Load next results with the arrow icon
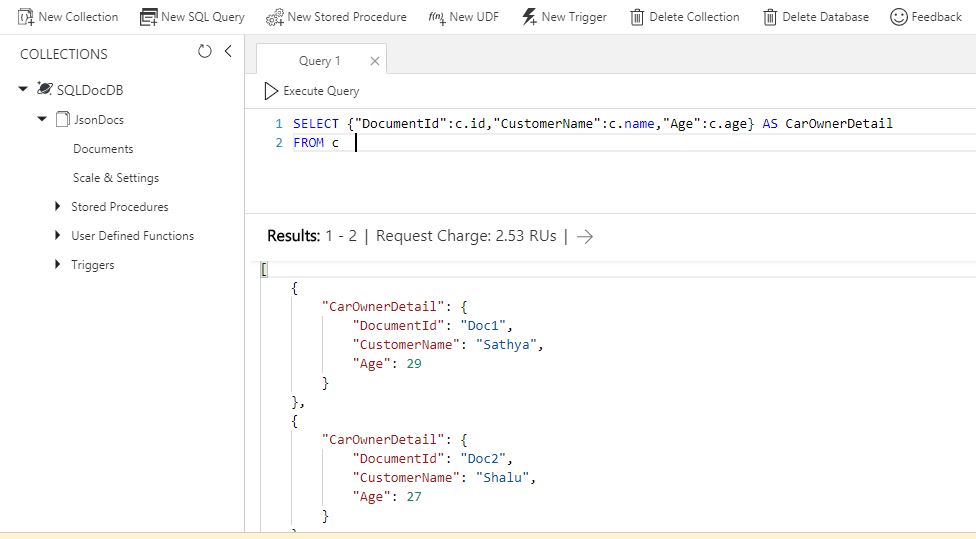976x539 pixels. point(584,237)
